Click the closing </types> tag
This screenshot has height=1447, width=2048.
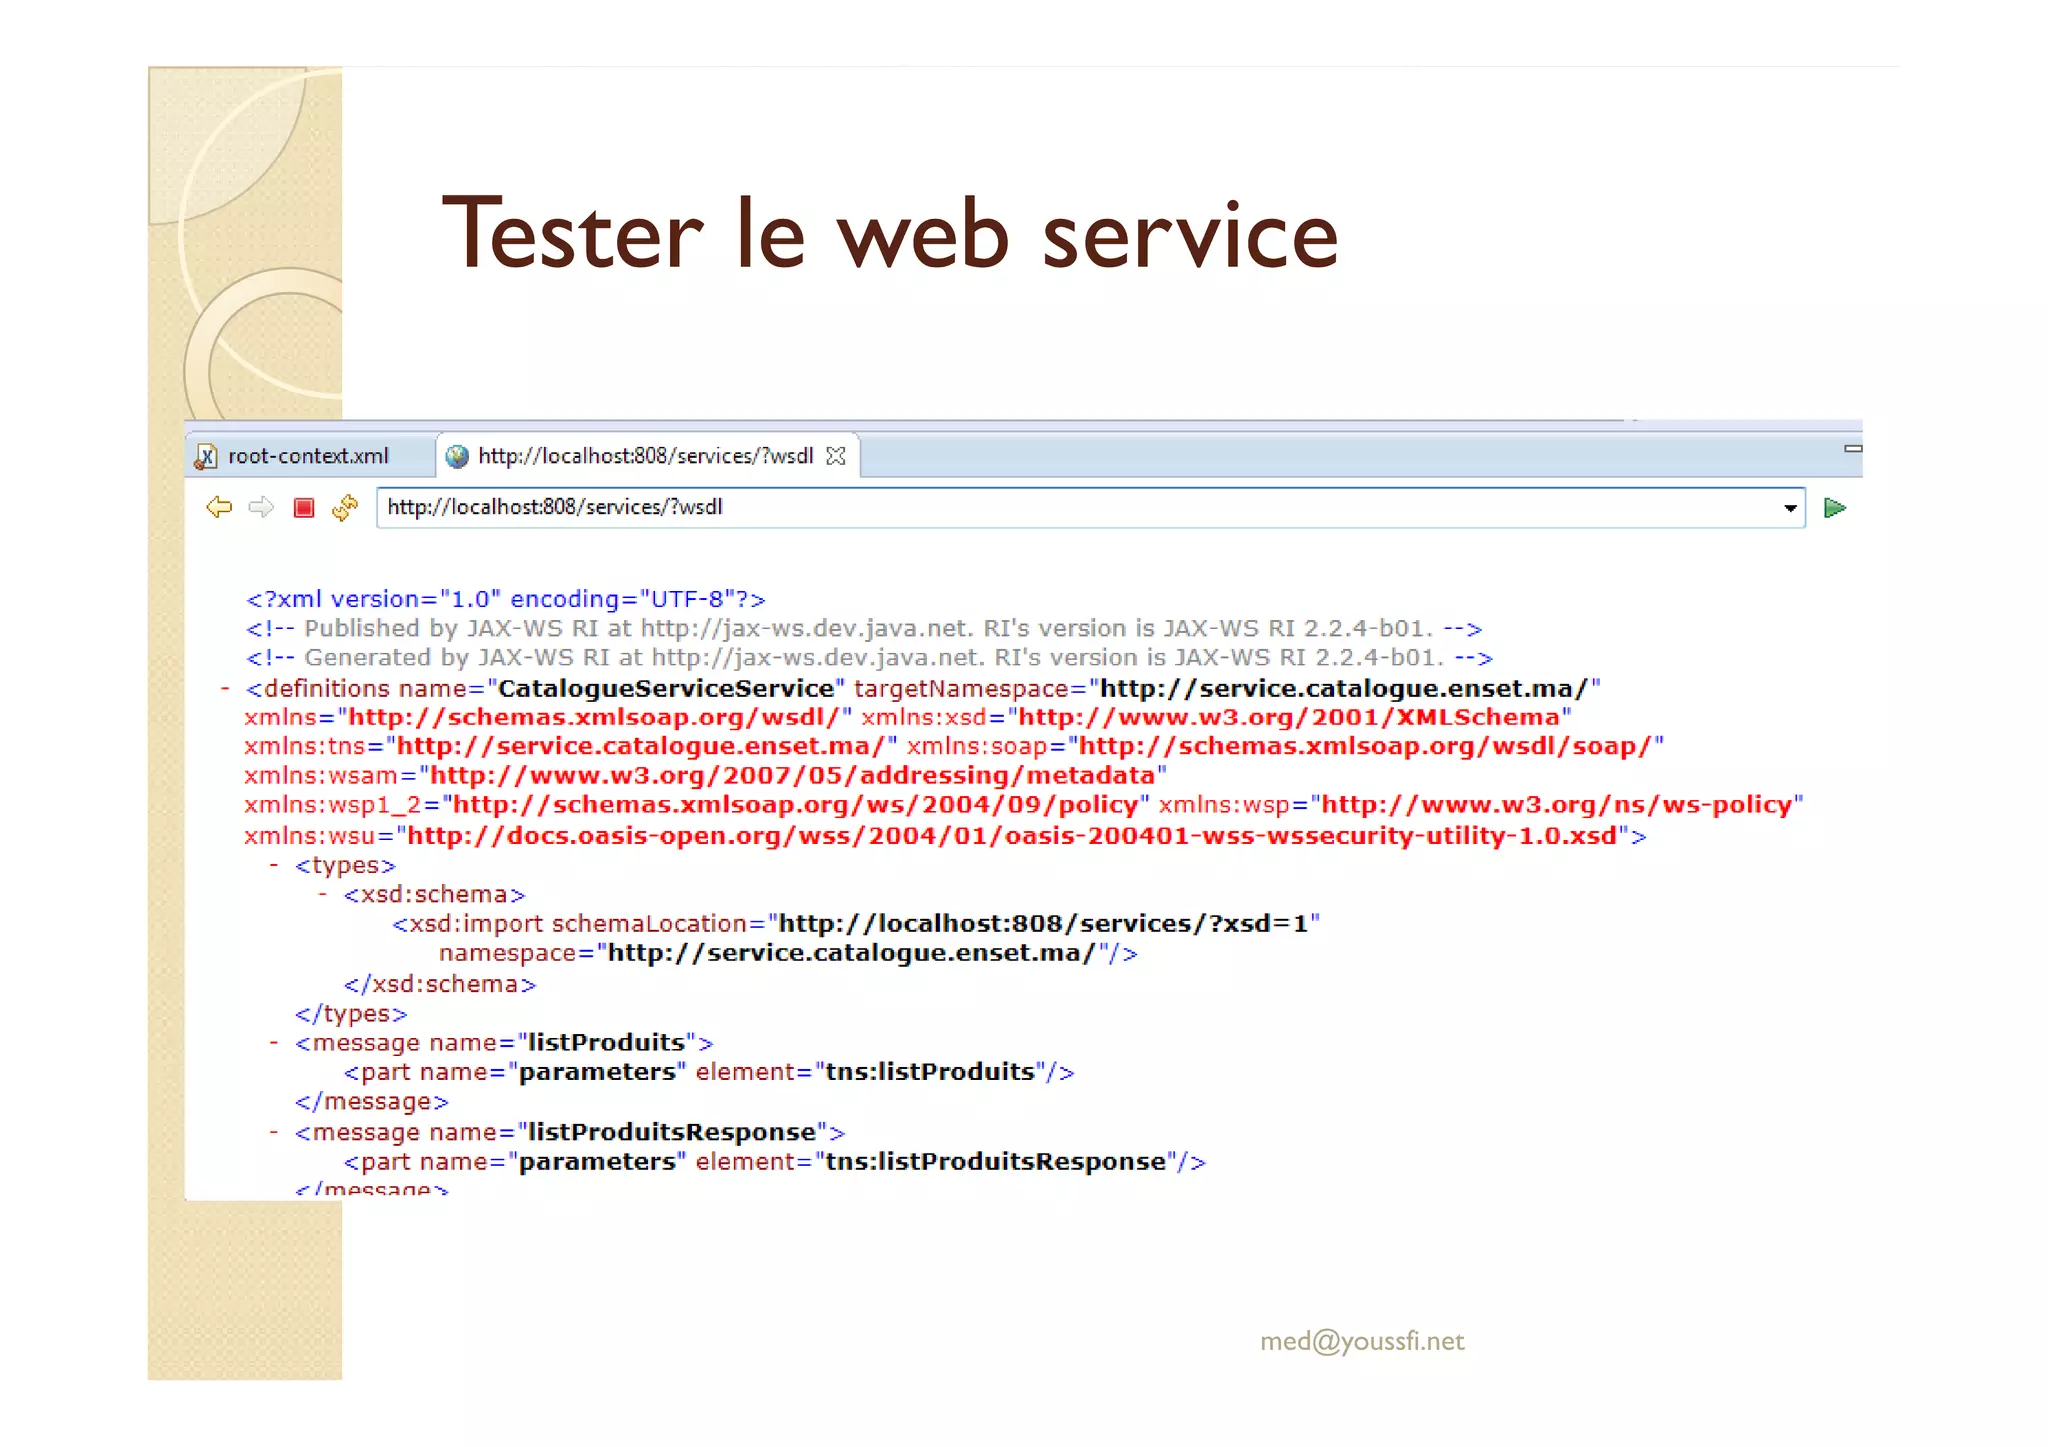pyautogui.click(x=351, y=1013)
